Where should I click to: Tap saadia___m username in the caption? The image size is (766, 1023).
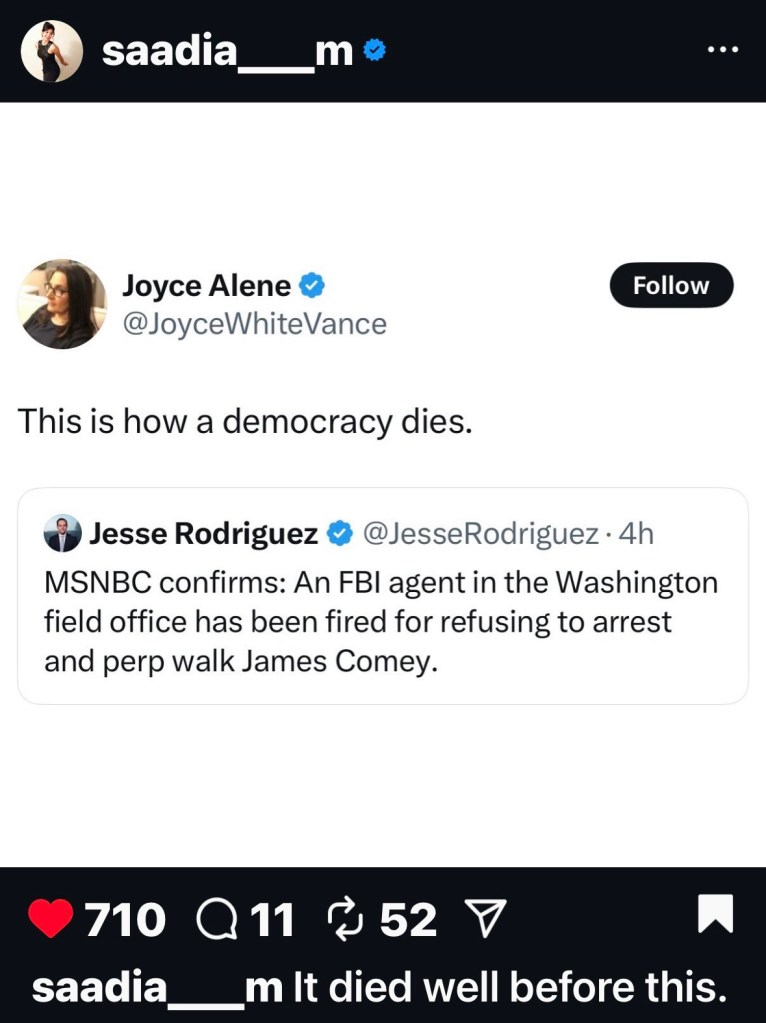pos(157,987)
